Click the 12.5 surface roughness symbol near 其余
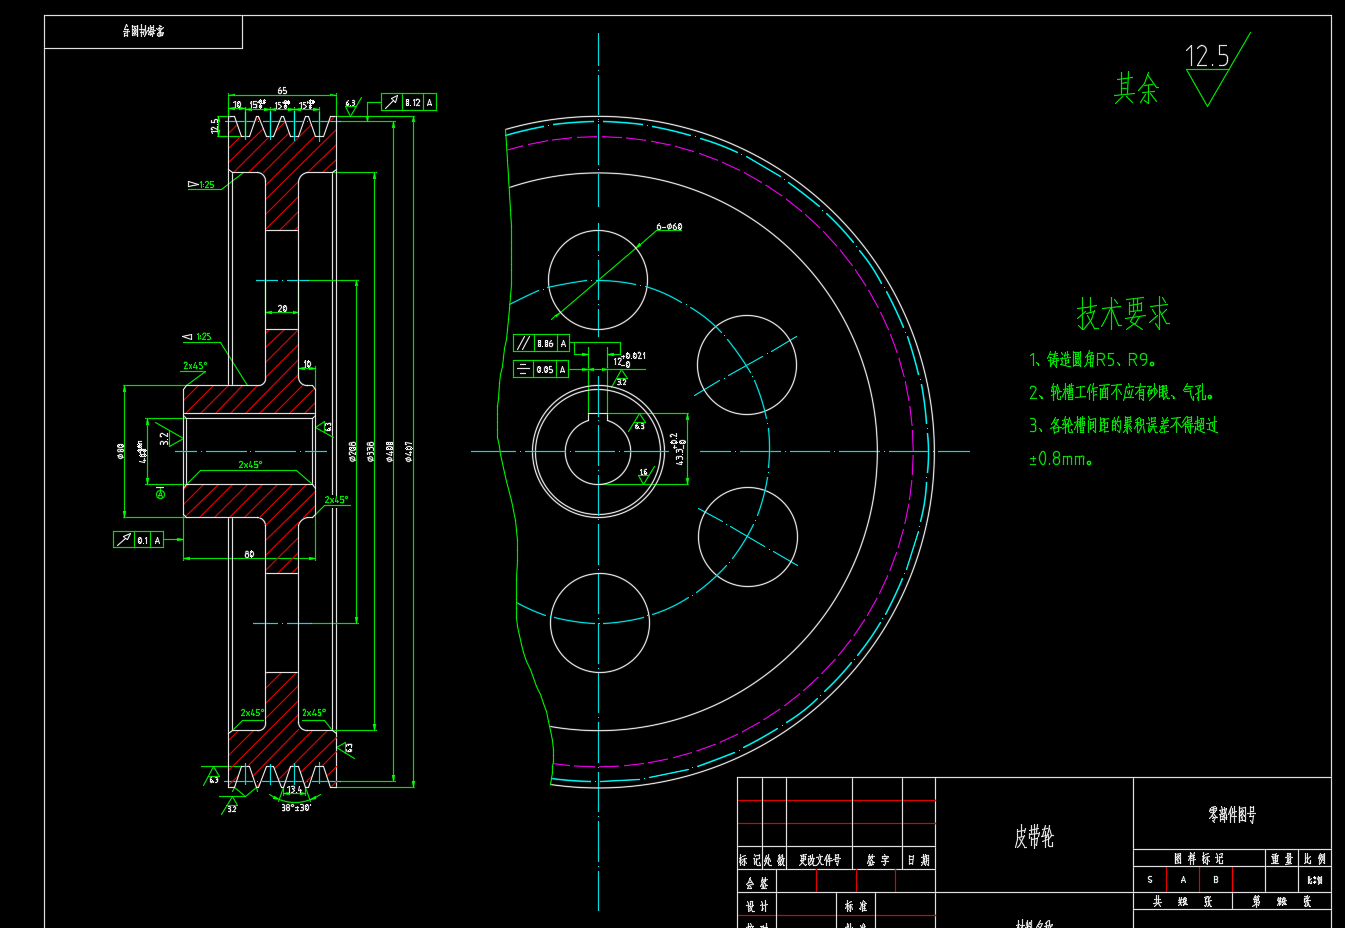The image size is (1345, 928). pos(1207,70)
